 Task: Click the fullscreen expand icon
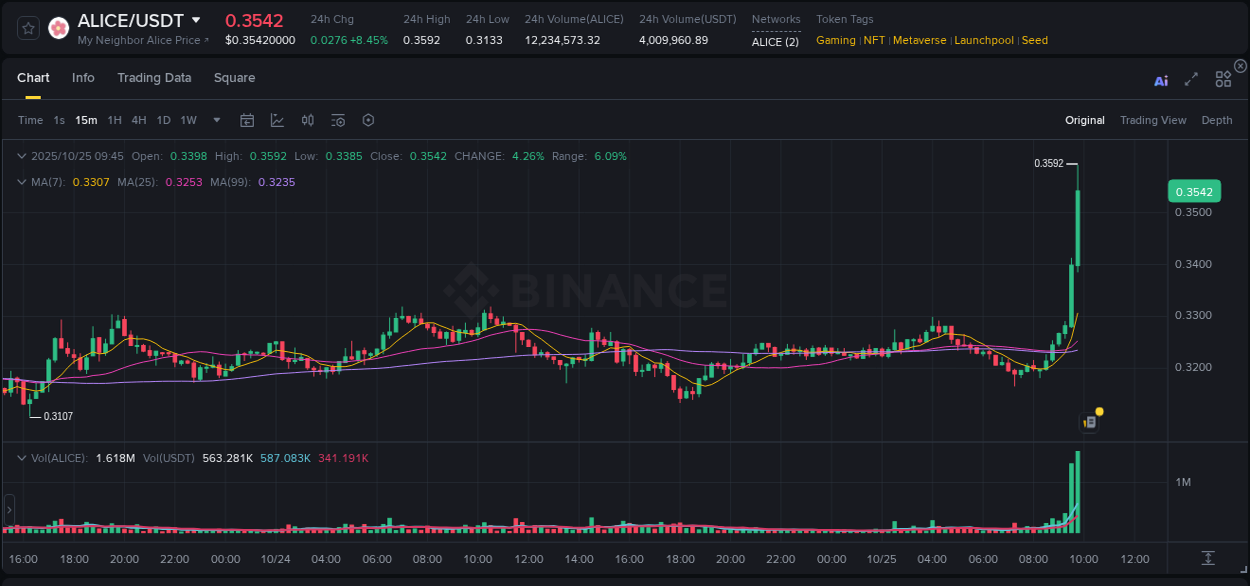coord(1190,80)
